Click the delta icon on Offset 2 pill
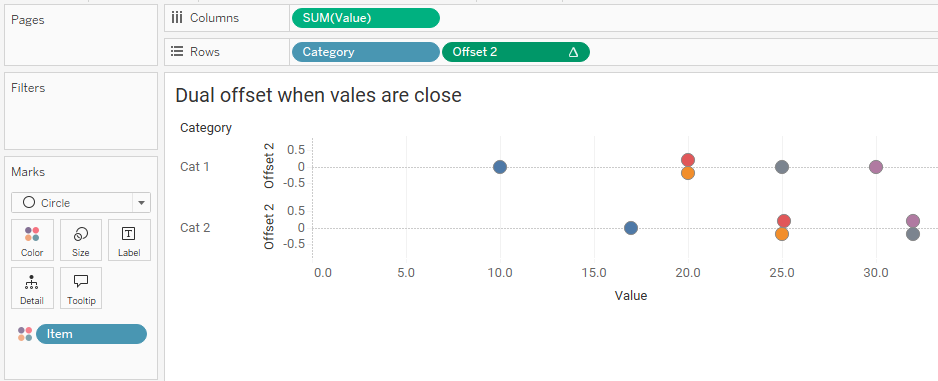Image resolution: width=938 pixels, height=381 pixels. 573,52
